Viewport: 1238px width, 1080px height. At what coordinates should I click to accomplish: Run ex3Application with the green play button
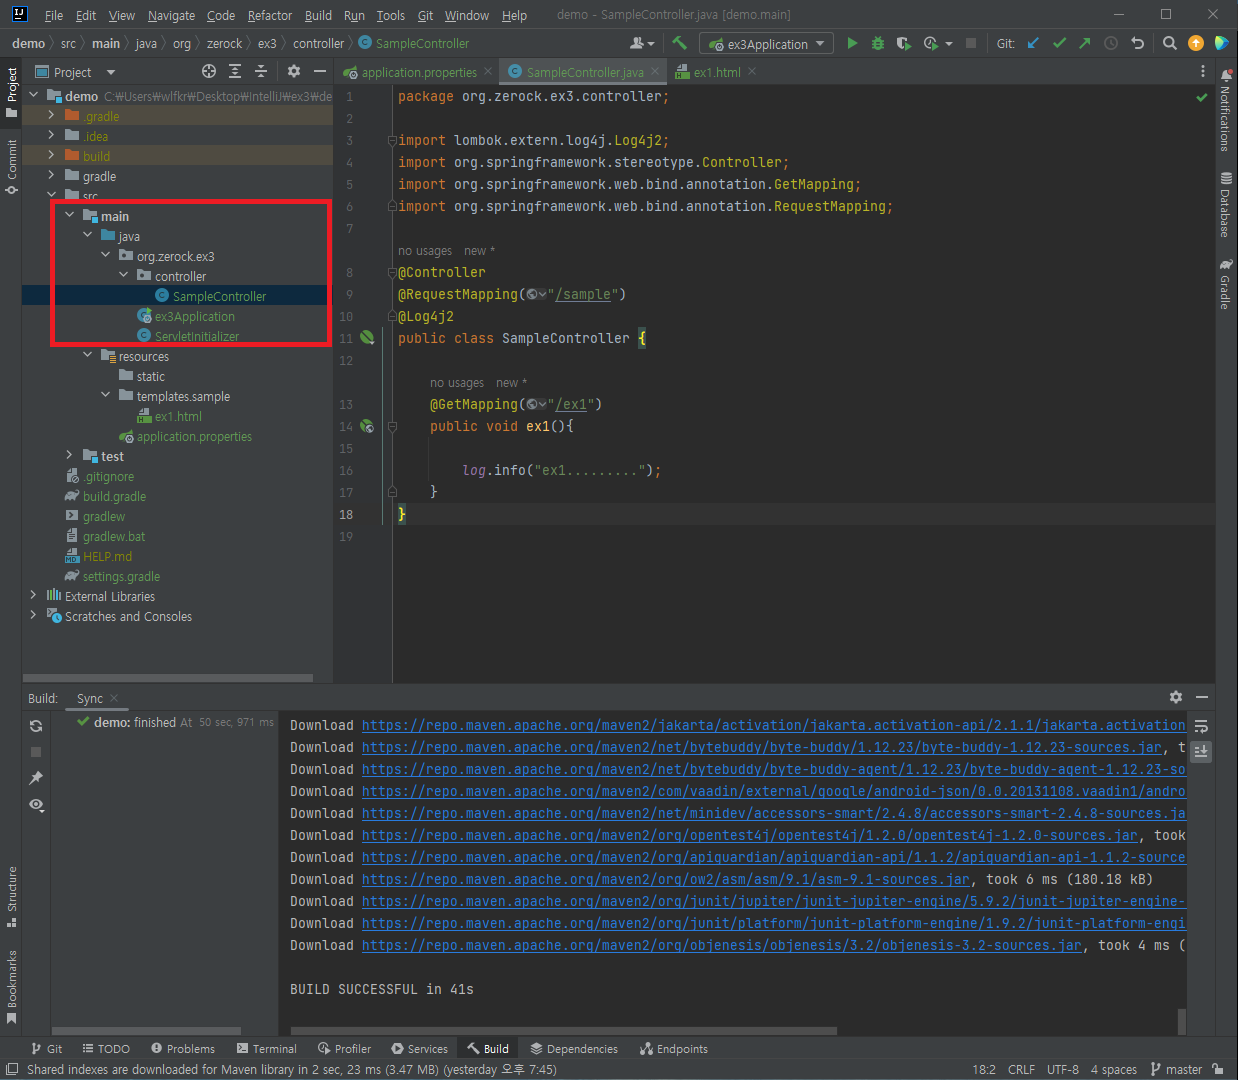click(852, 43)
